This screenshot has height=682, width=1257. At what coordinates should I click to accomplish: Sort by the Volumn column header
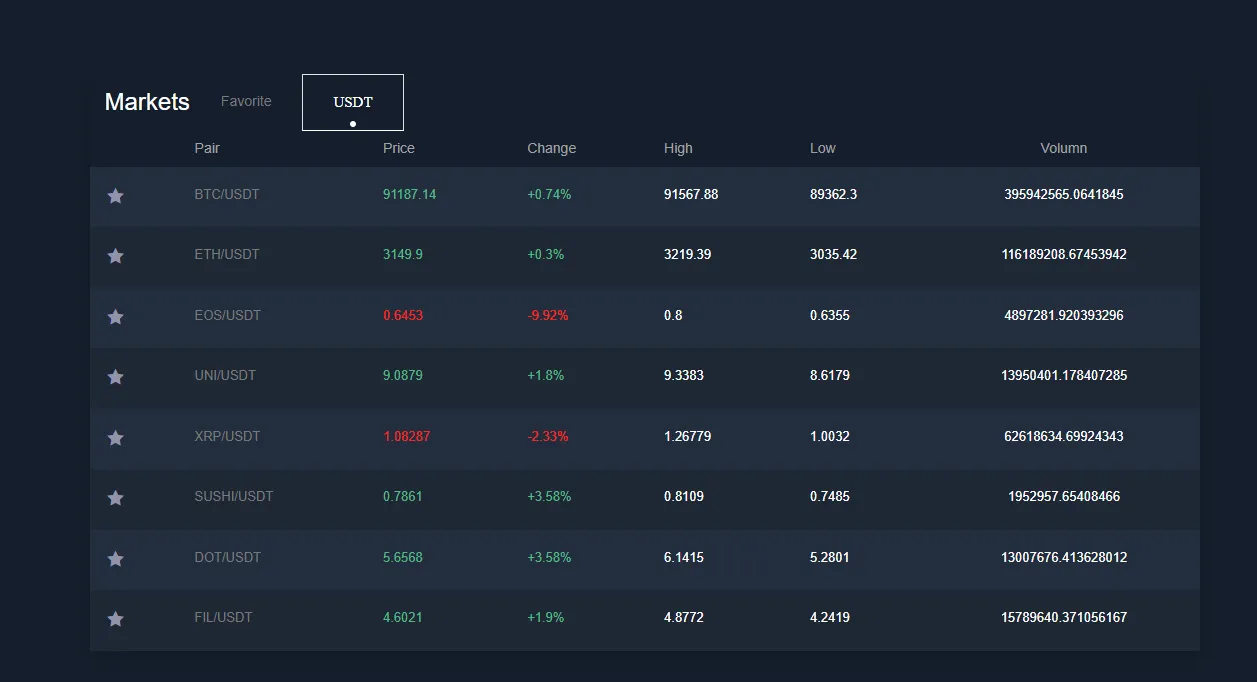pos(1064,148)
